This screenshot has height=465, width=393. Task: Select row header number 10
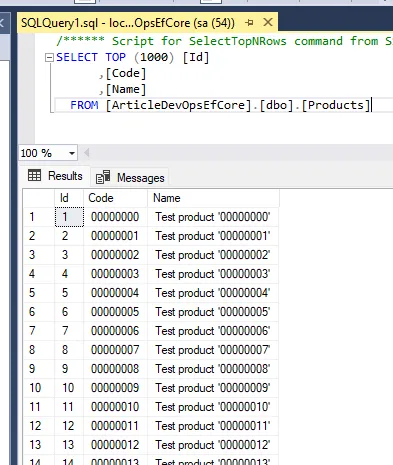(39, 388)
